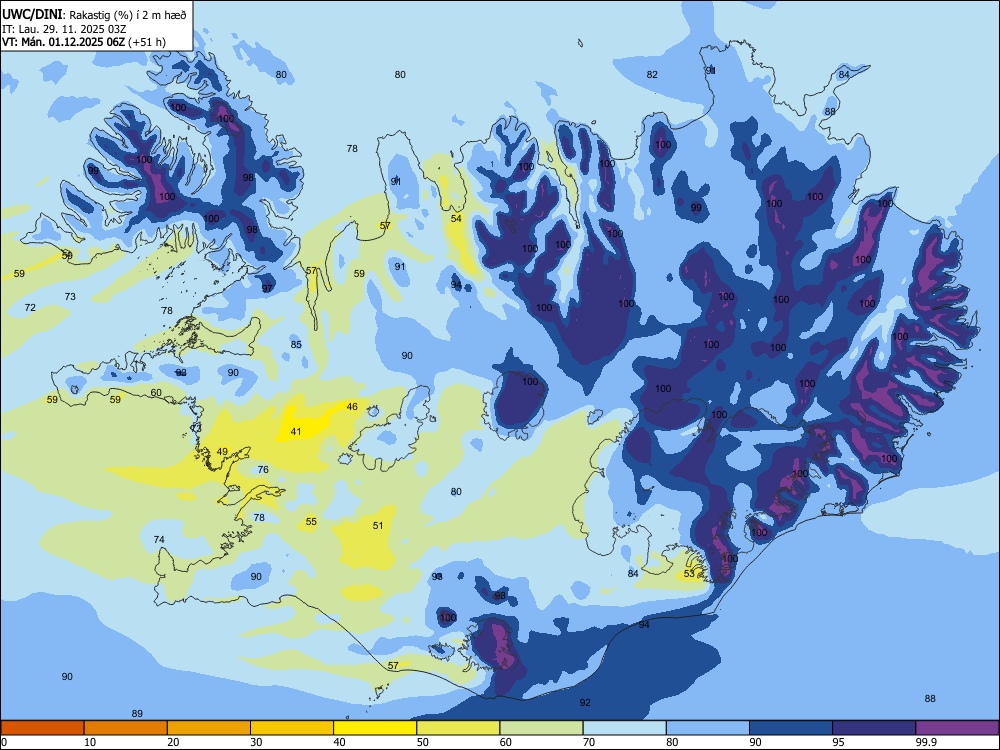Select the bright yellow 40–50 legend swatch

[x=375, y=728]
